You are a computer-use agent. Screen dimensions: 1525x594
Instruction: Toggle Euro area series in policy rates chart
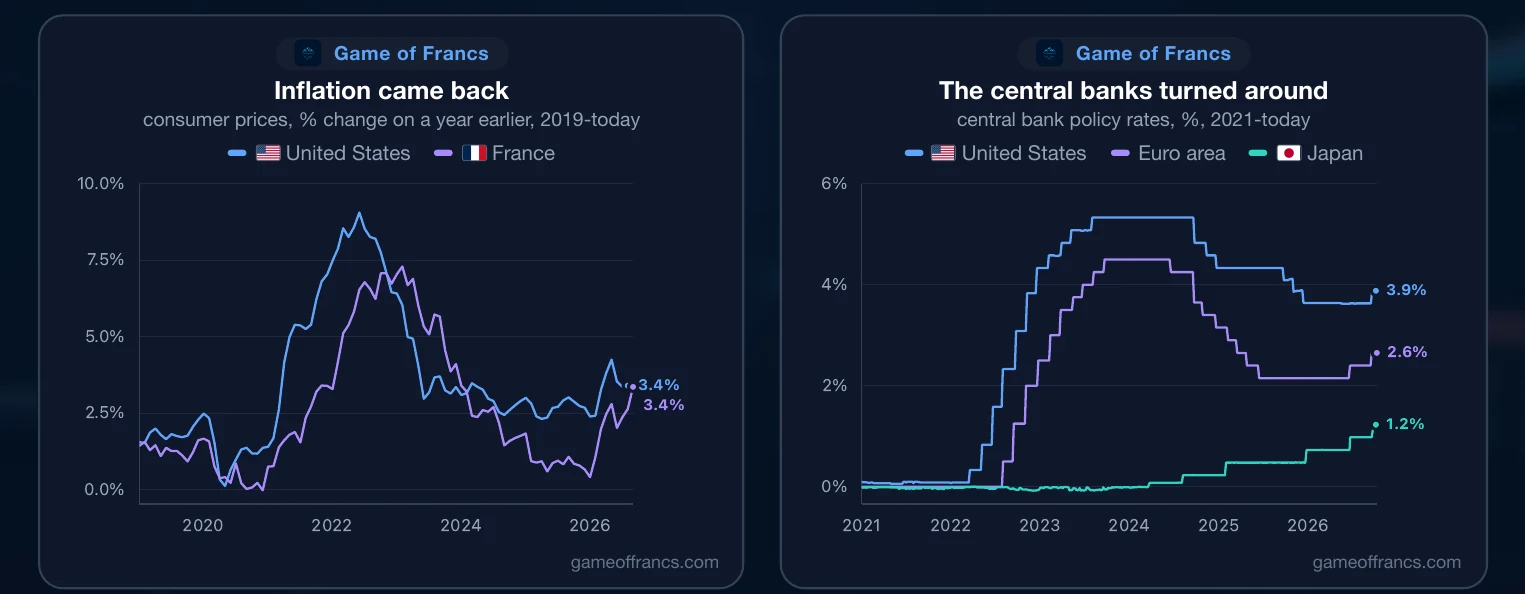coord(1169,153)
